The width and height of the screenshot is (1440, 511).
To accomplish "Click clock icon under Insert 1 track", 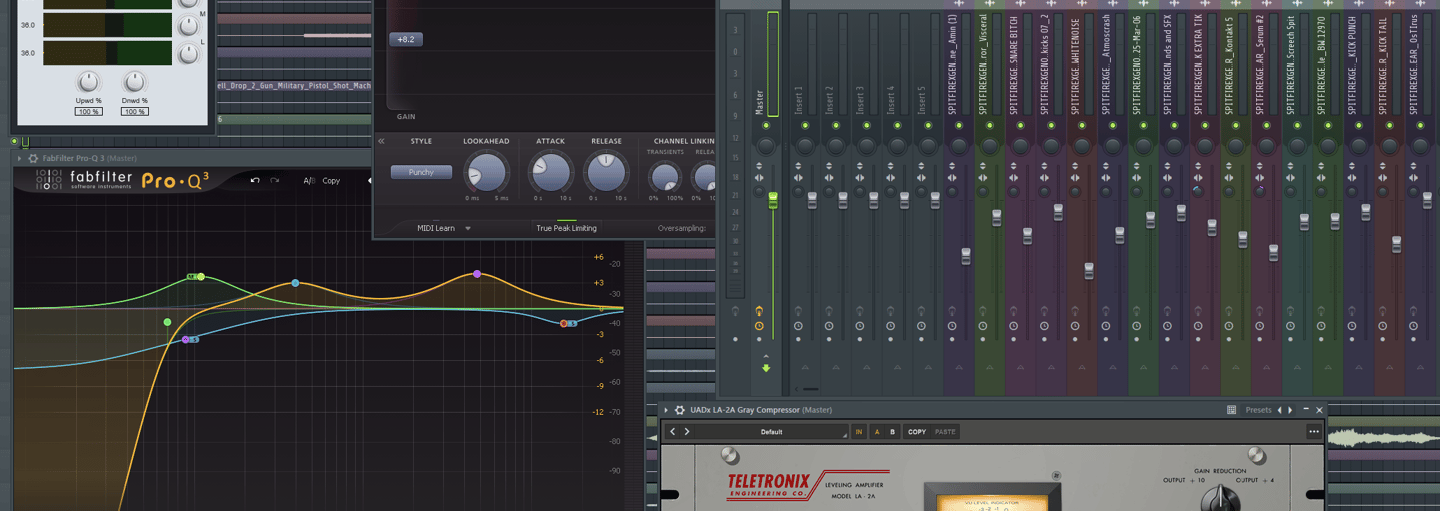I will (x=798, y=326).
